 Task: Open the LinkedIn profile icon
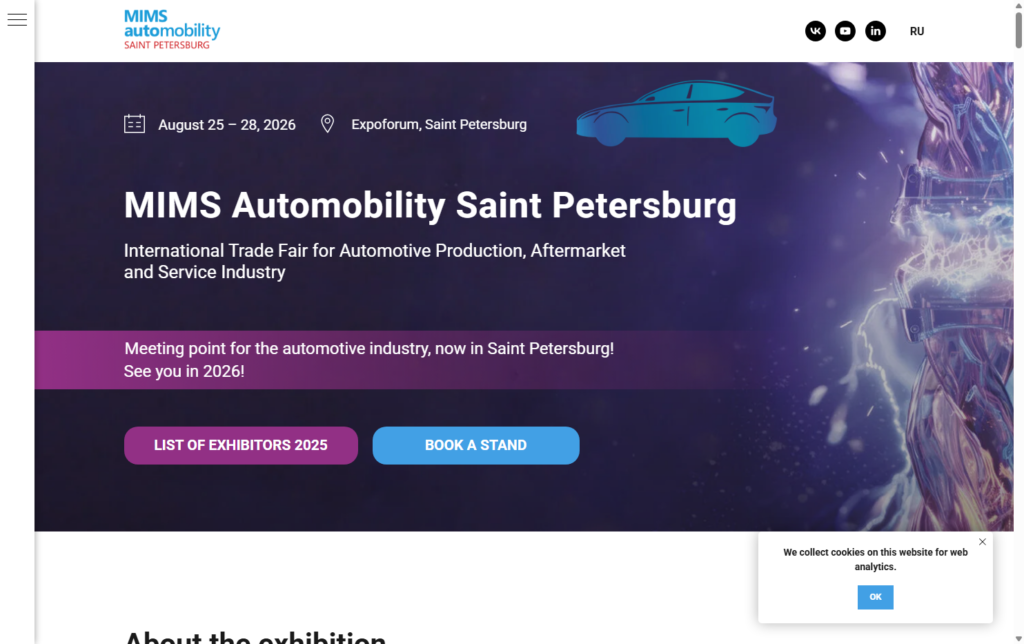[x=875, y=31]
